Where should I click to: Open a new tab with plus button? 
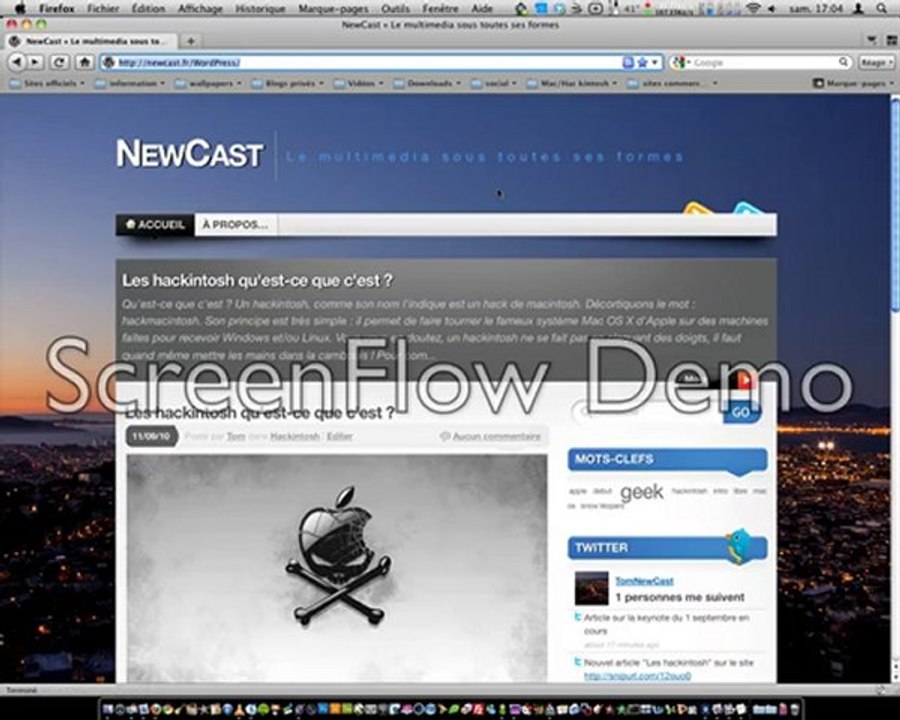pos(191,41)
